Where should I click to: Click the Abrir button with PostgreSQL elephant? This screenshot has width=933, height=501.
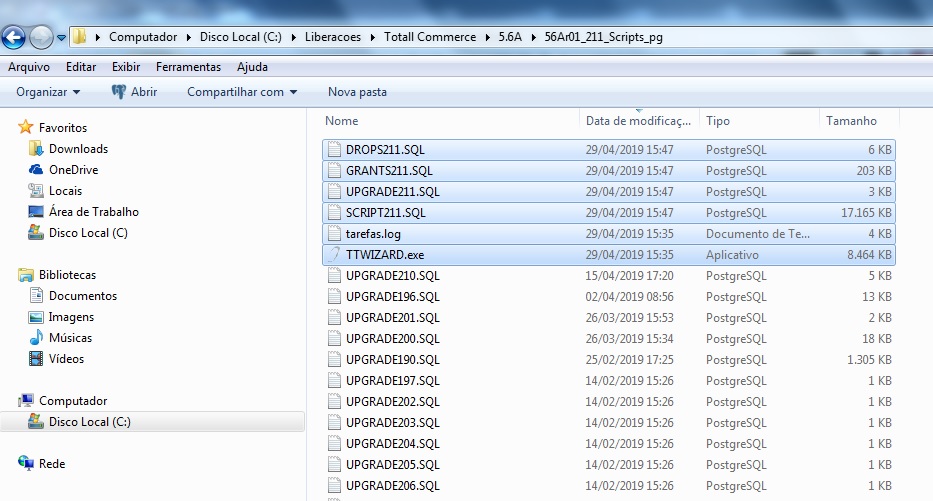point(134,92)
